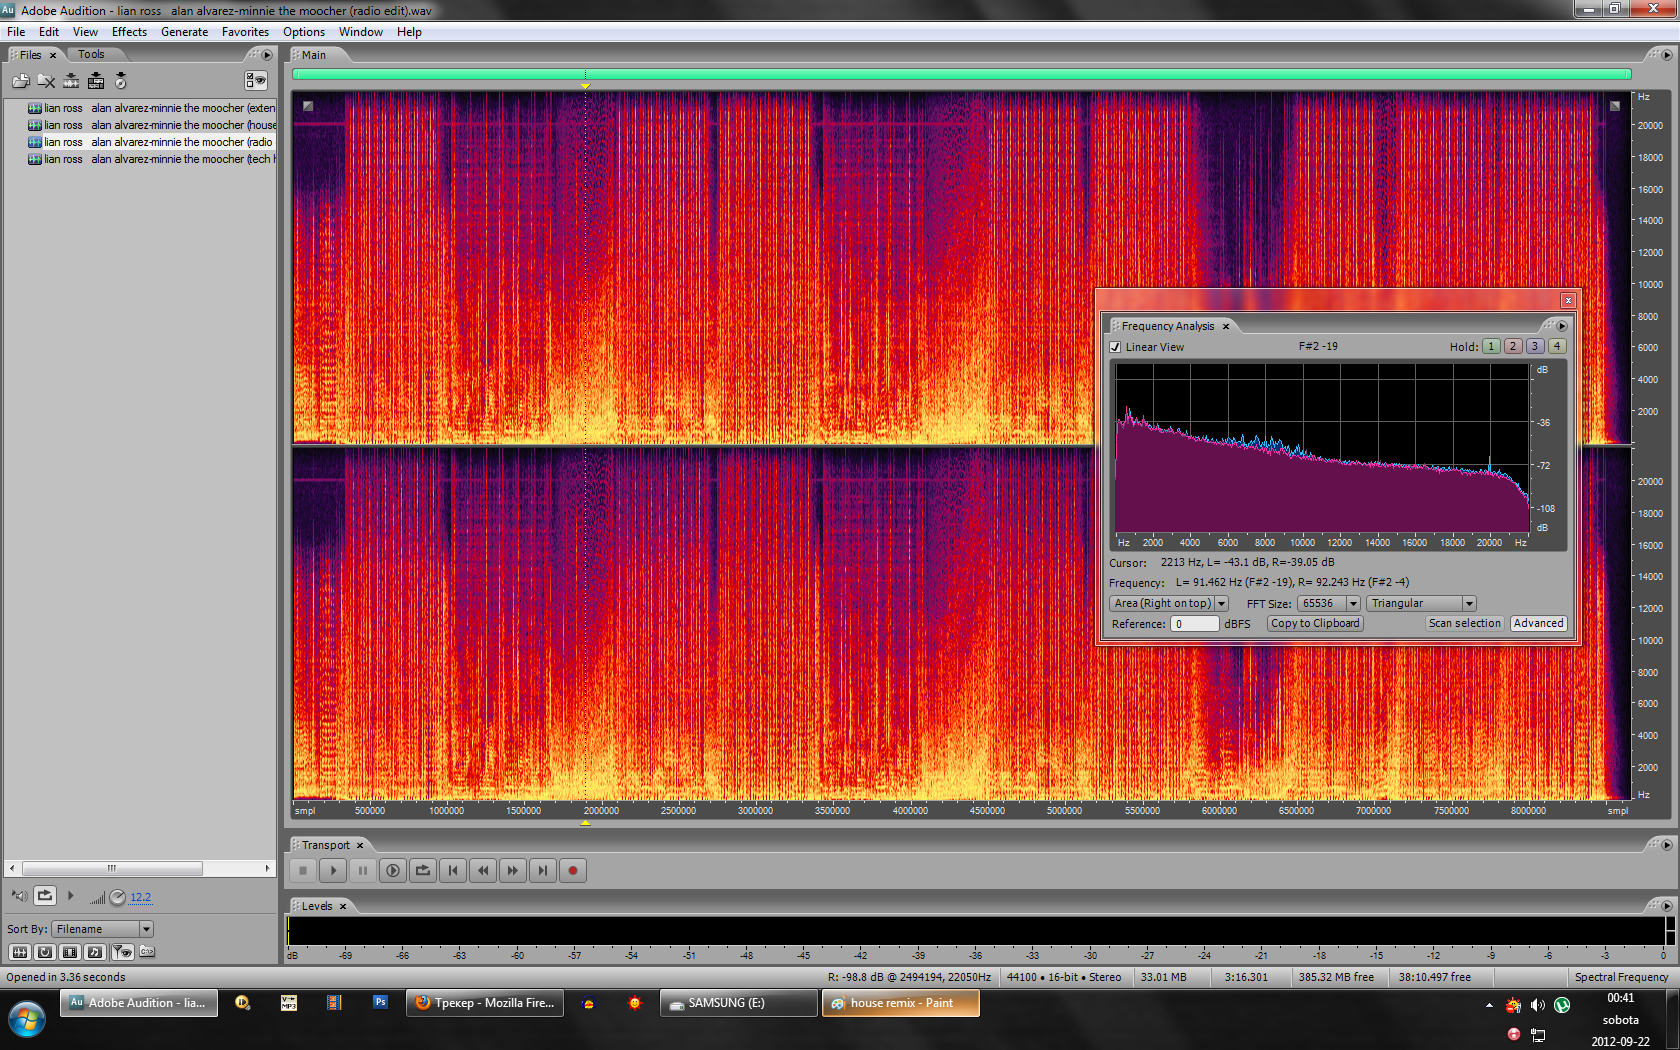Click Play Looped in Transport panel
Viewport: 1680px width, 1050px height.
tap(423, 871)
